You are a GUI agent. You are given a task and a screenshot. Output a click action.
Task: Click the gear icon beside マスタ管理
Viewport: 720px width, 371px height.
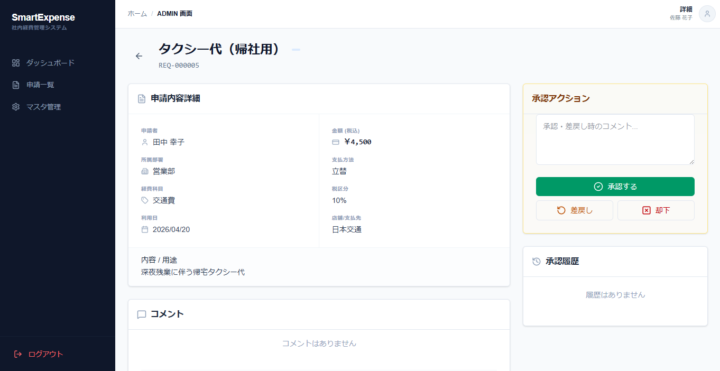click(x=16, y=107)
